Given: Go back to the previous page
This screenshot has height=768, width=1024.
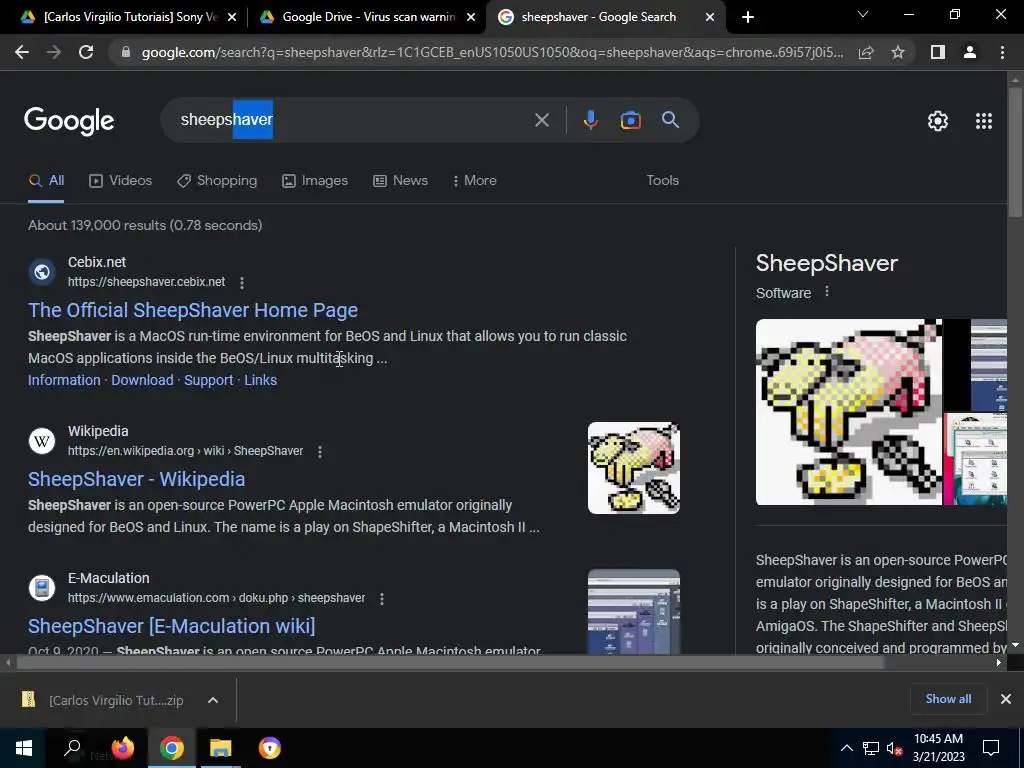Looking at the screenshot, I should pyautogui.click(x=22, y=52).
